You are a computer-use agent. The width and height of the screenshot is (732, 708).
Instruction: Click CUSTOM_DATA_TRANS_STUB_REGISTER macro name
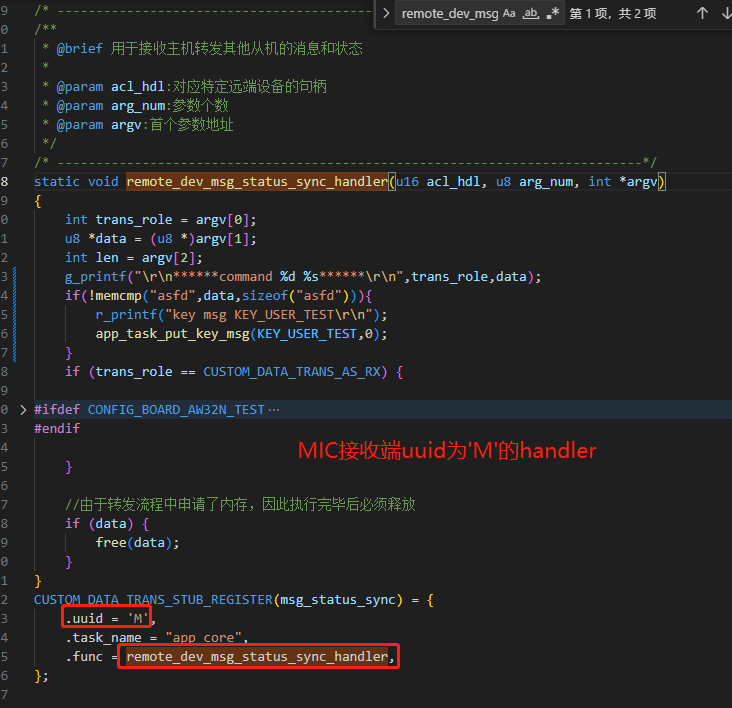tap(153, 600)
